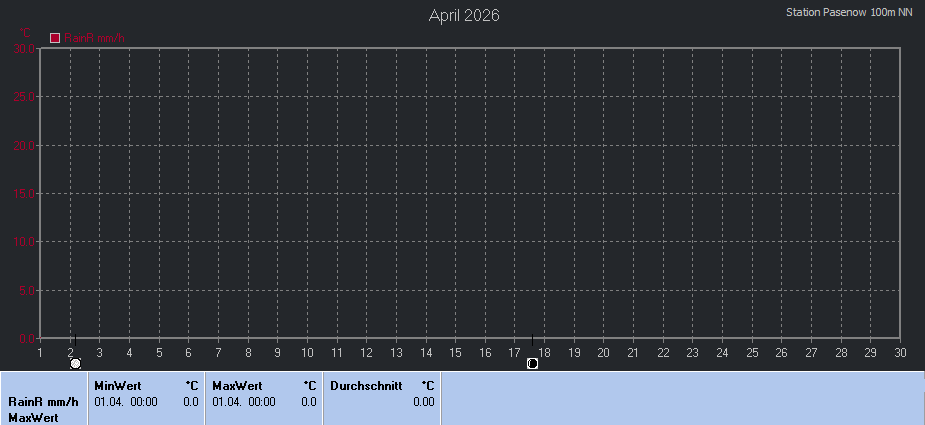Click day 24 on the x-axis
Image resolution: width=925 pixels, height=425 pixels.
tap(722, 352)
